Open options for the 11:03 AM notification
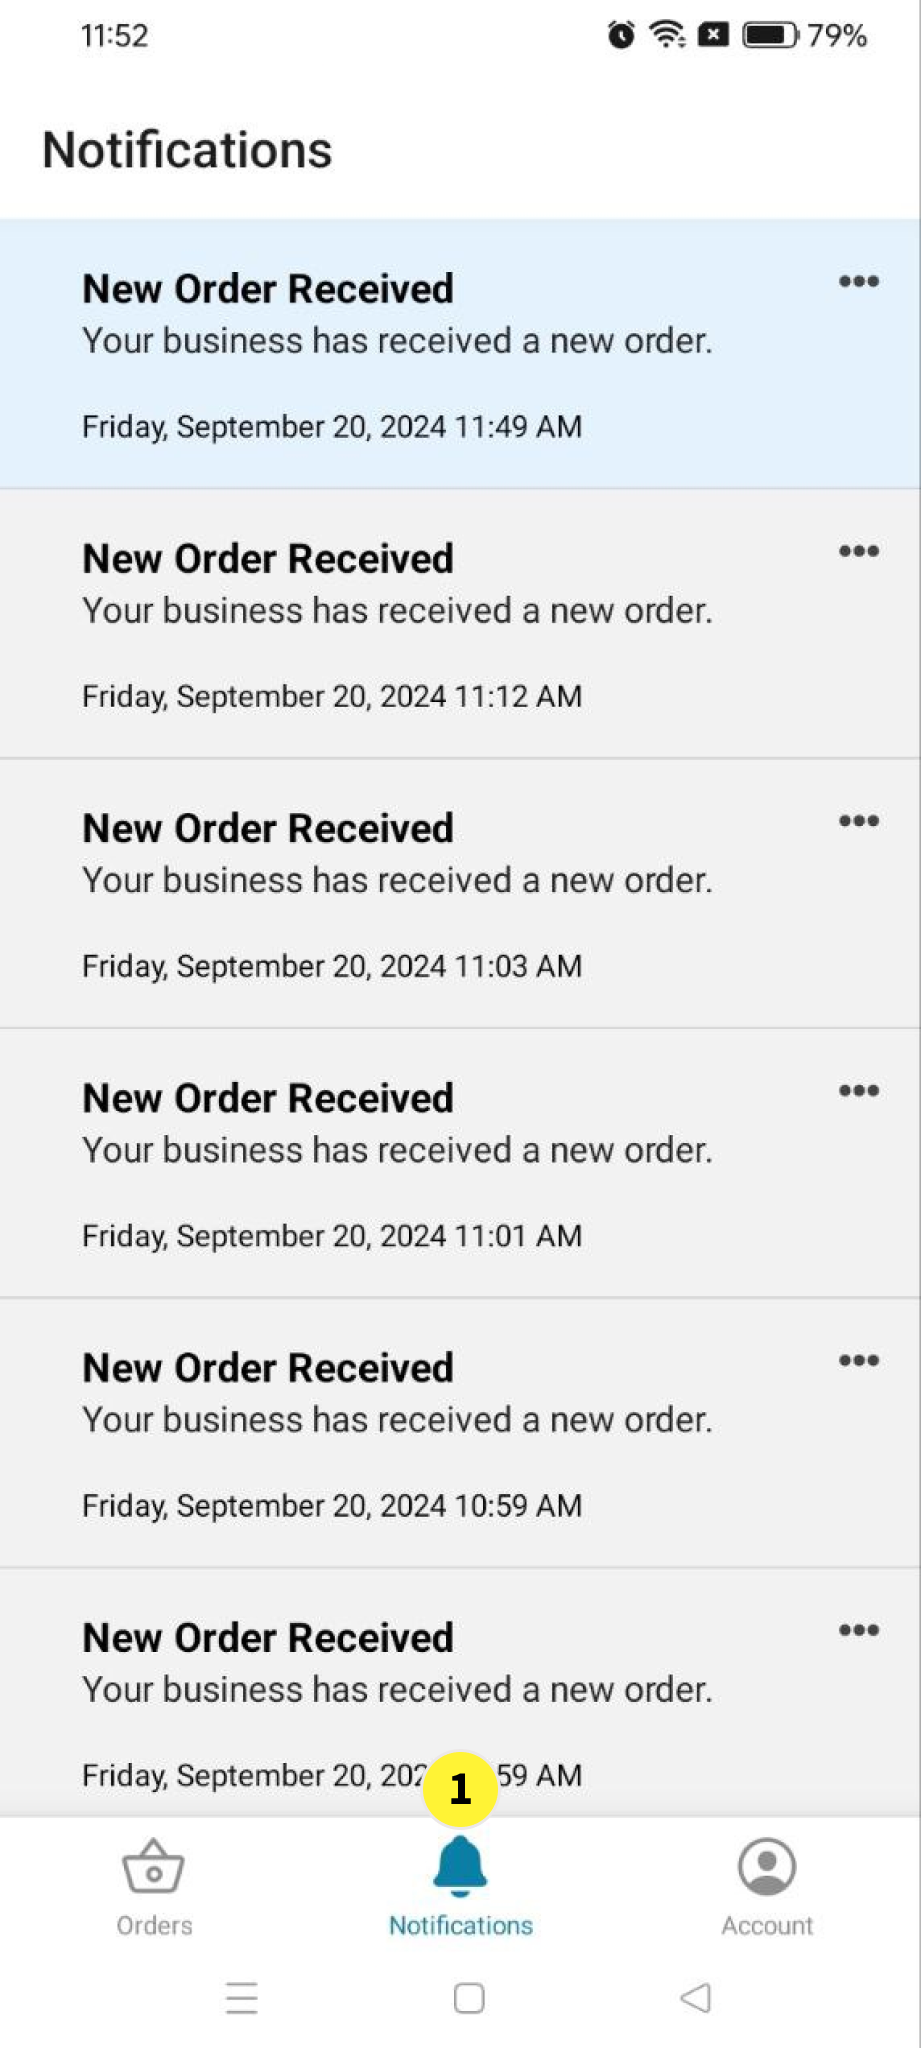921x2048 pixels. 858,821
